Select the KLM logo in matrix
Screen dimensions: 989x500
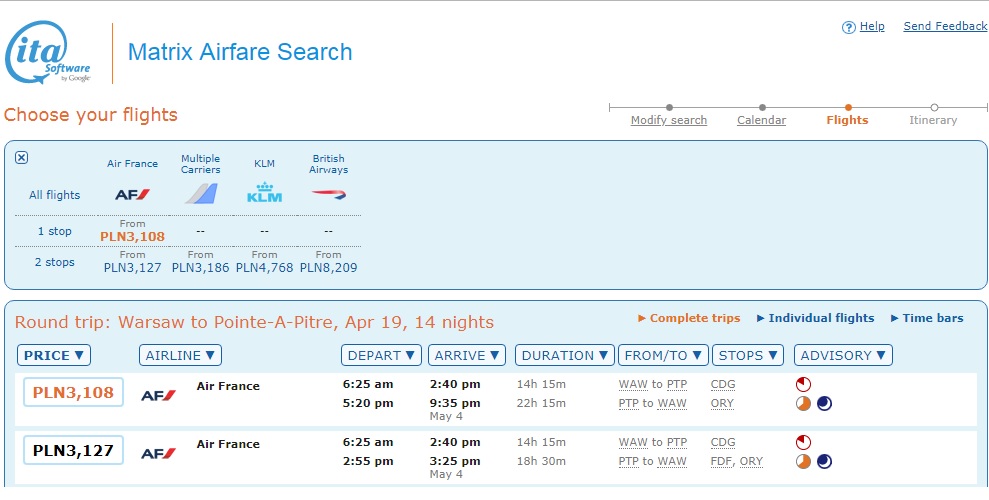(264, 193)
